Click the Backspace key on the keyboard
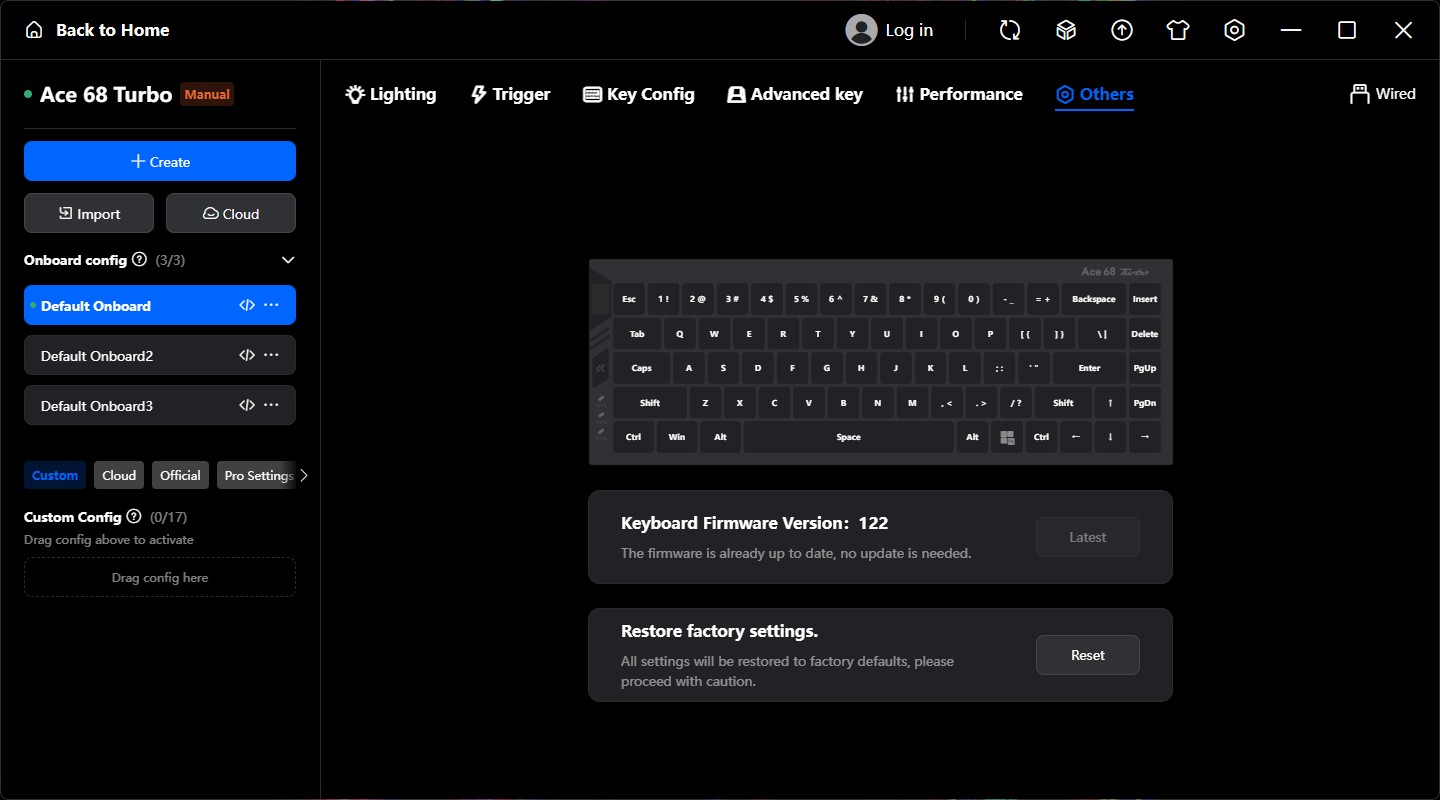This screenshot has height=800, width=1440. 1094,299
